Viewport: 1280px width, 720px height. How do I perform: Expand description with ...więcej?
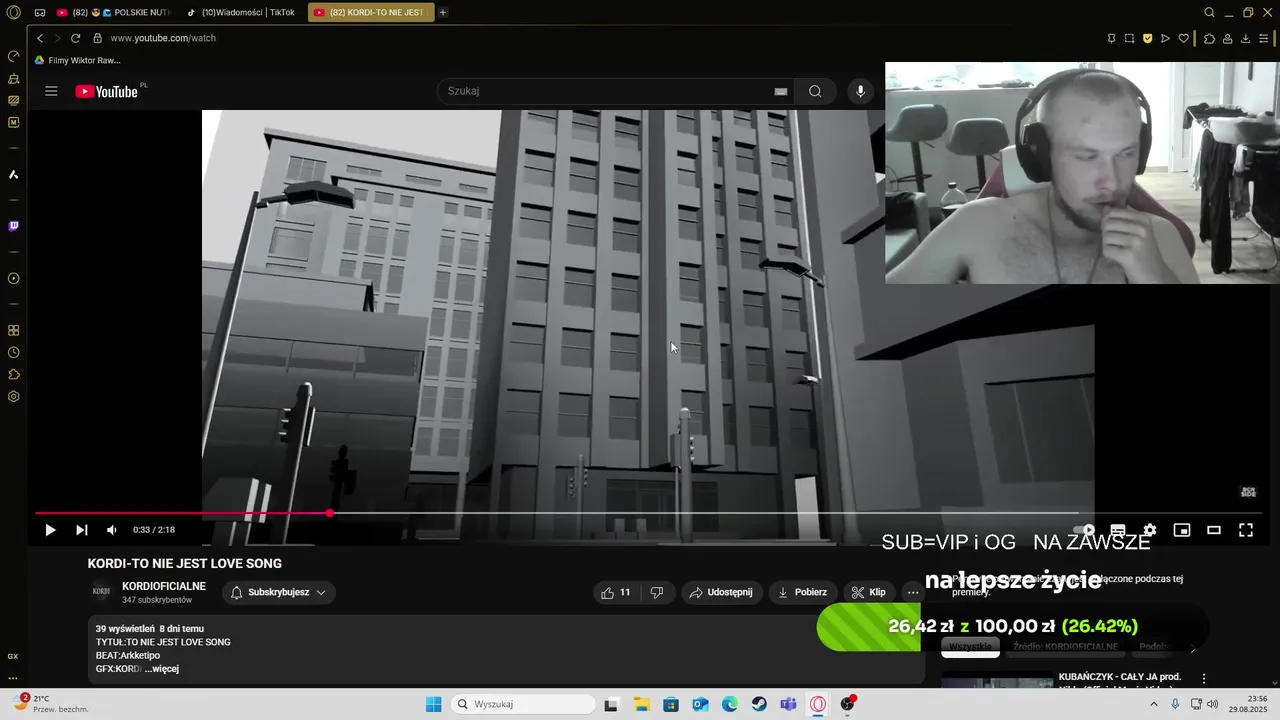pos(161,669)
